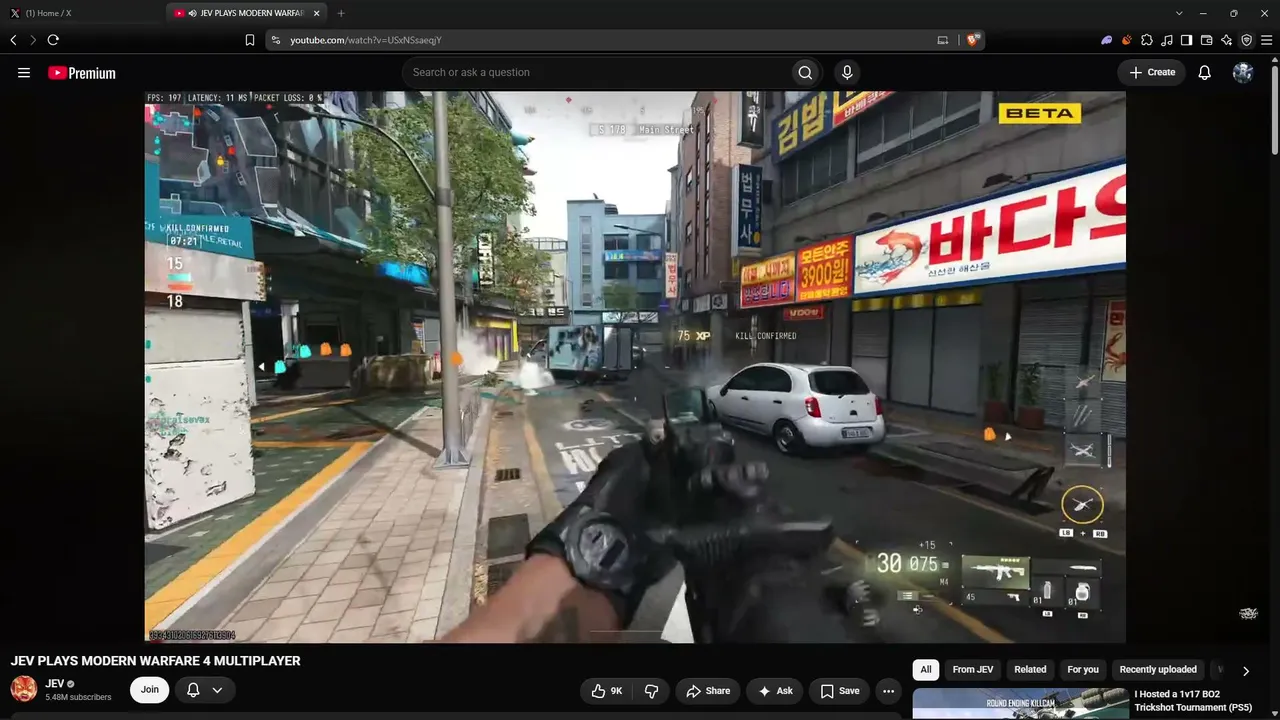
Task: Open the Brave VPN shield icon
Action: point(1246,40)
